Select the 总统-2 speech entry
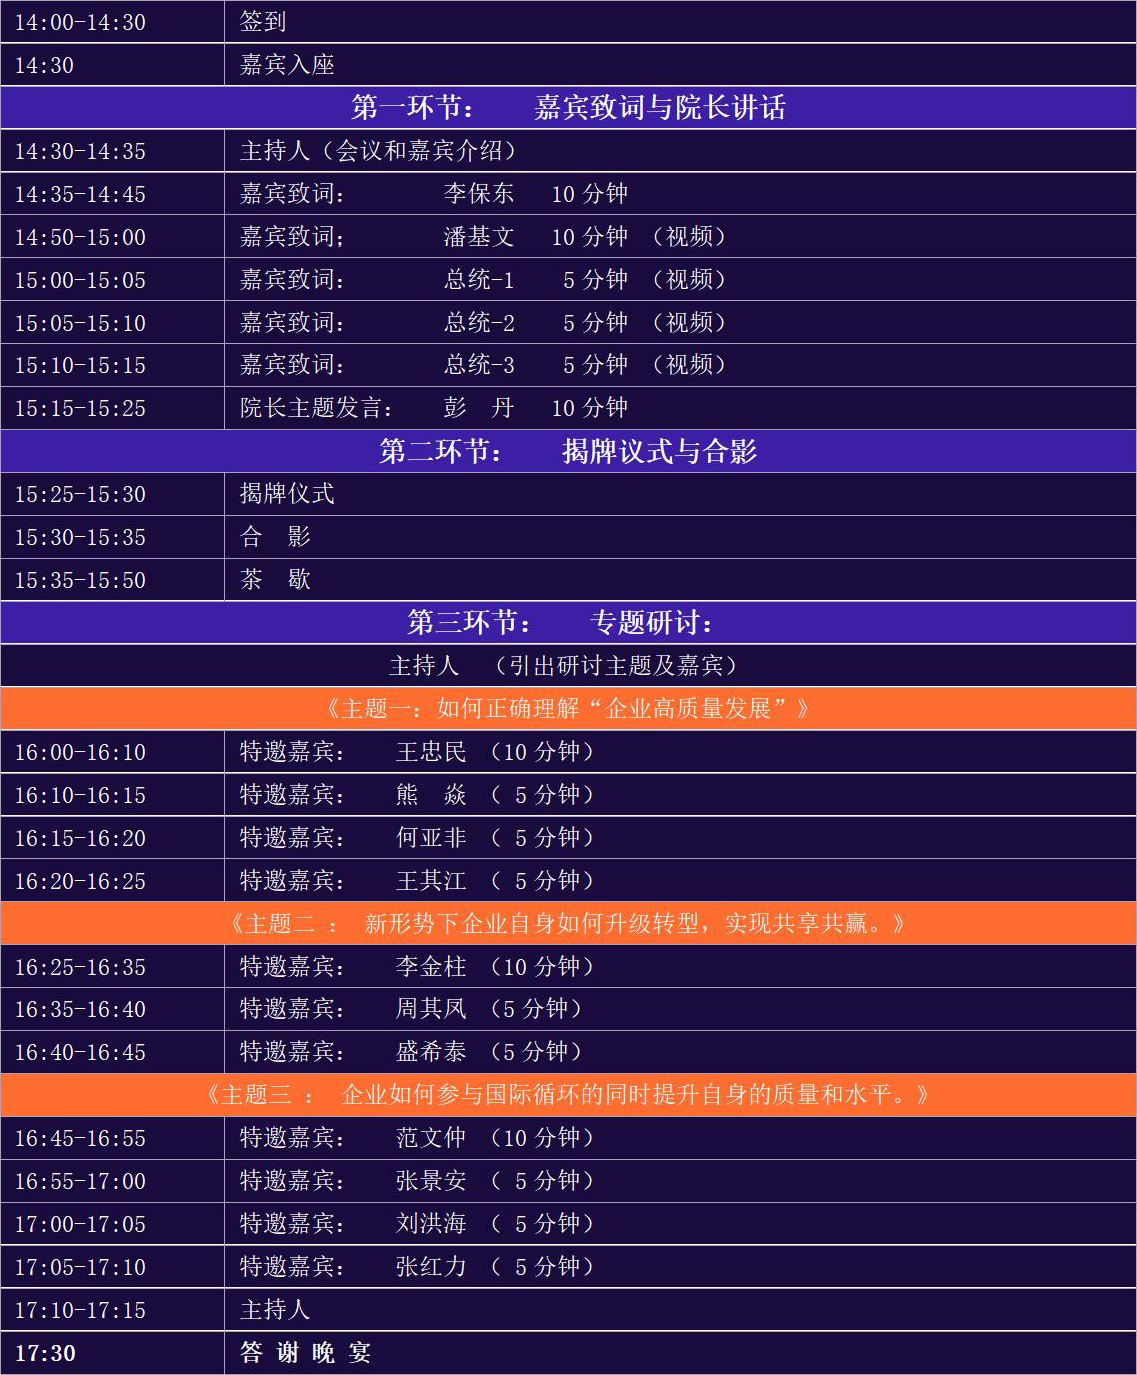This screenshot has width=1137, height=1375. click(x=479, y=323)
